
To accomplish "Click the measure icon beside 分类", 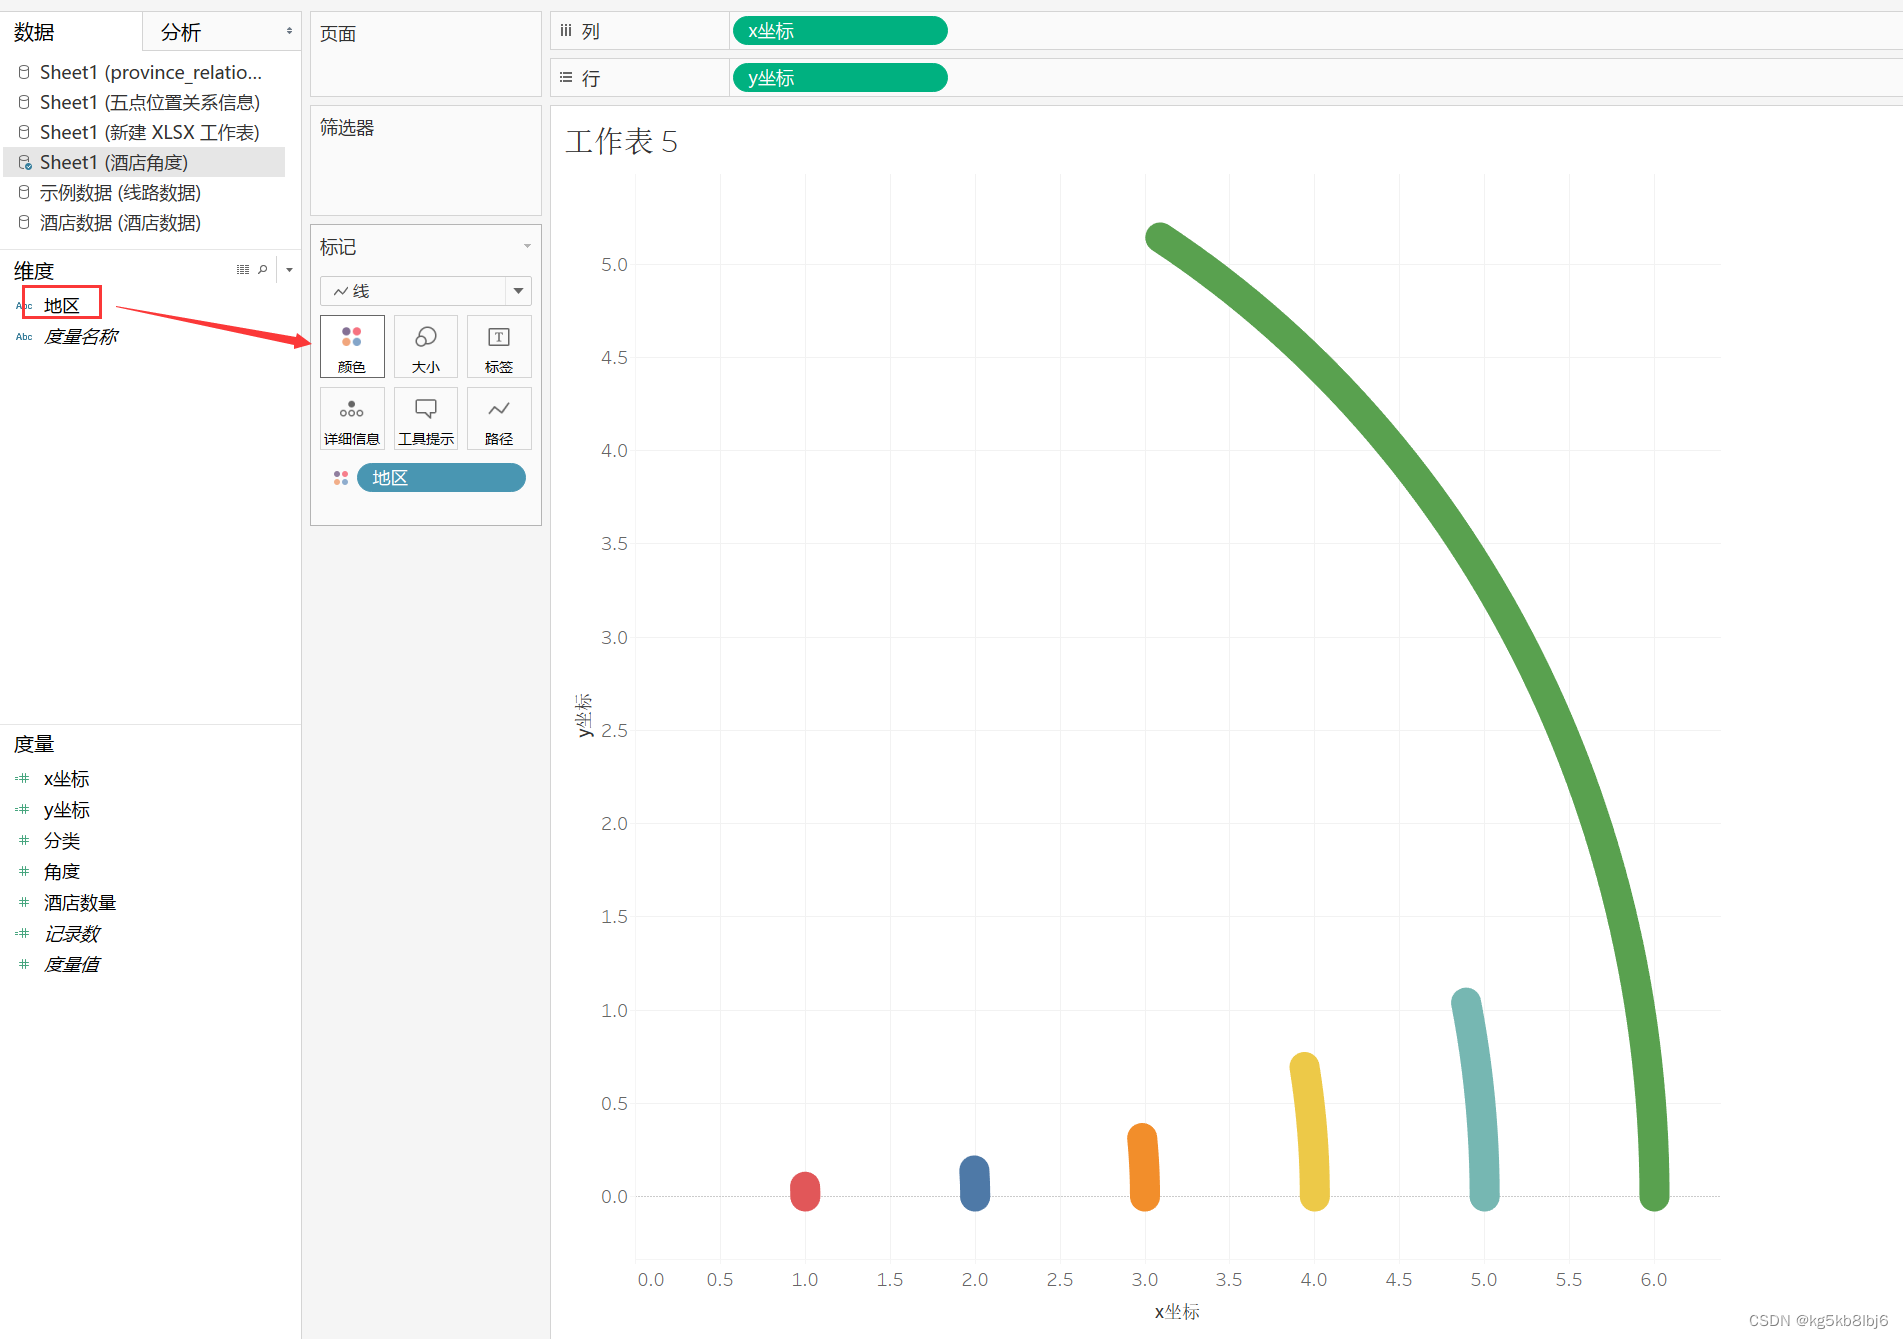I will coord(24,840).
